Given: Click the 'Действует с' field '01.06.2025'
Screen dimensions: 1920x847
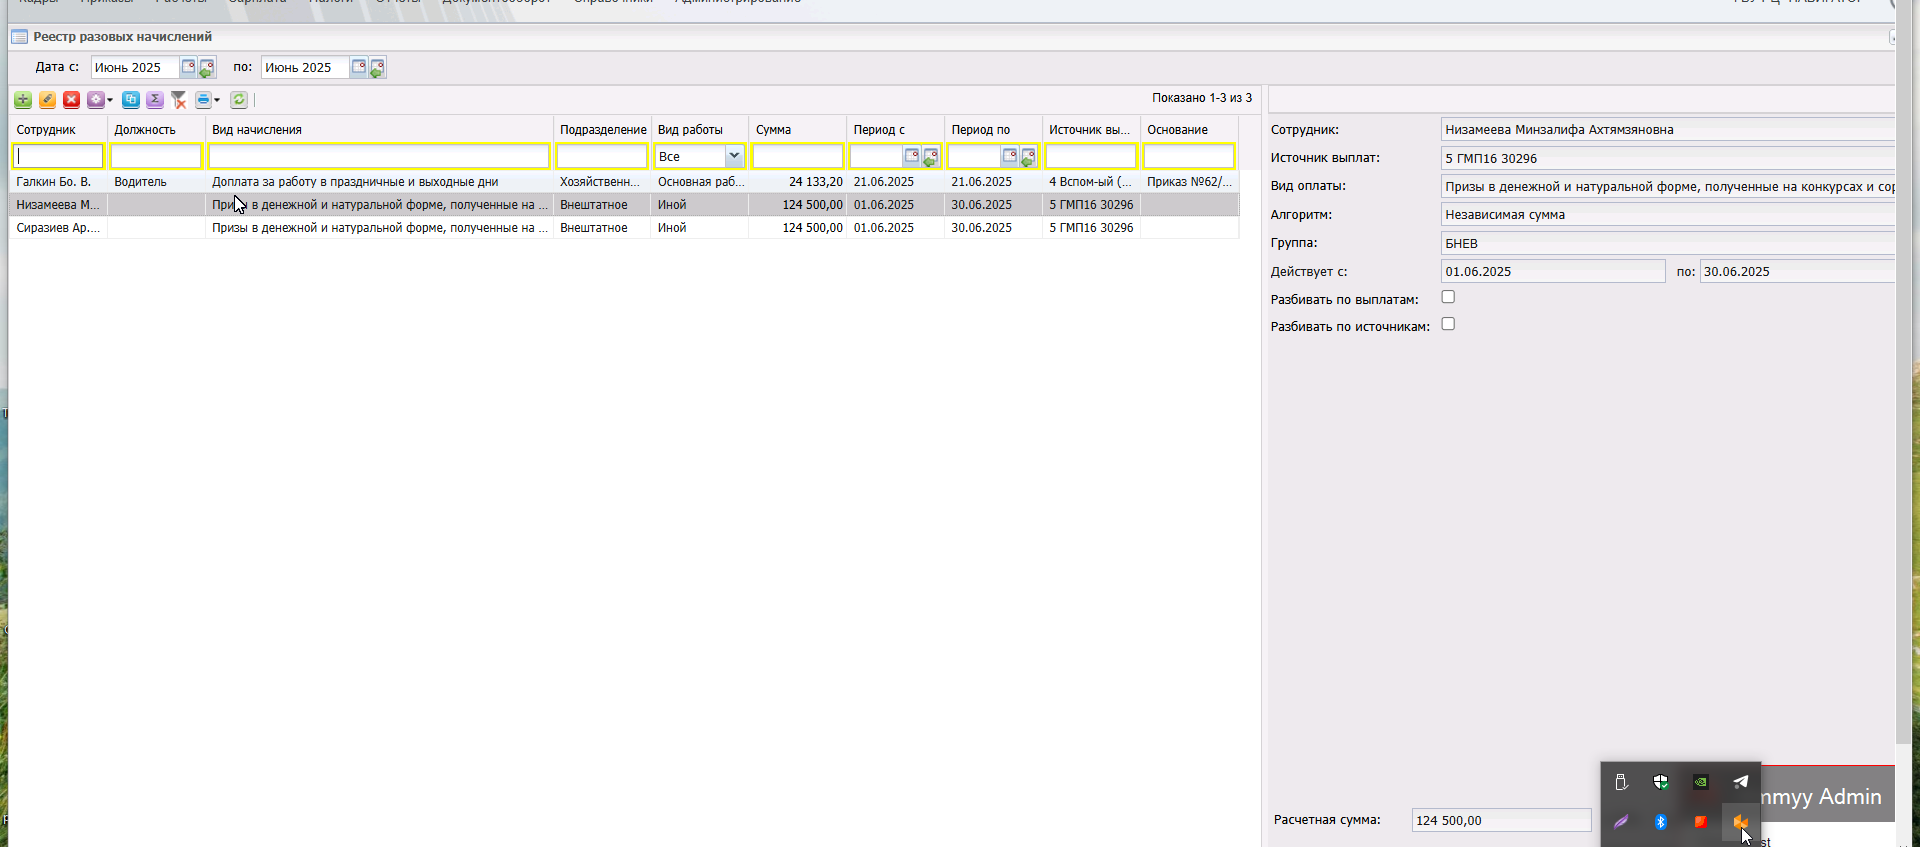Looking at the screenshot, I should [x=1553, y=271].
